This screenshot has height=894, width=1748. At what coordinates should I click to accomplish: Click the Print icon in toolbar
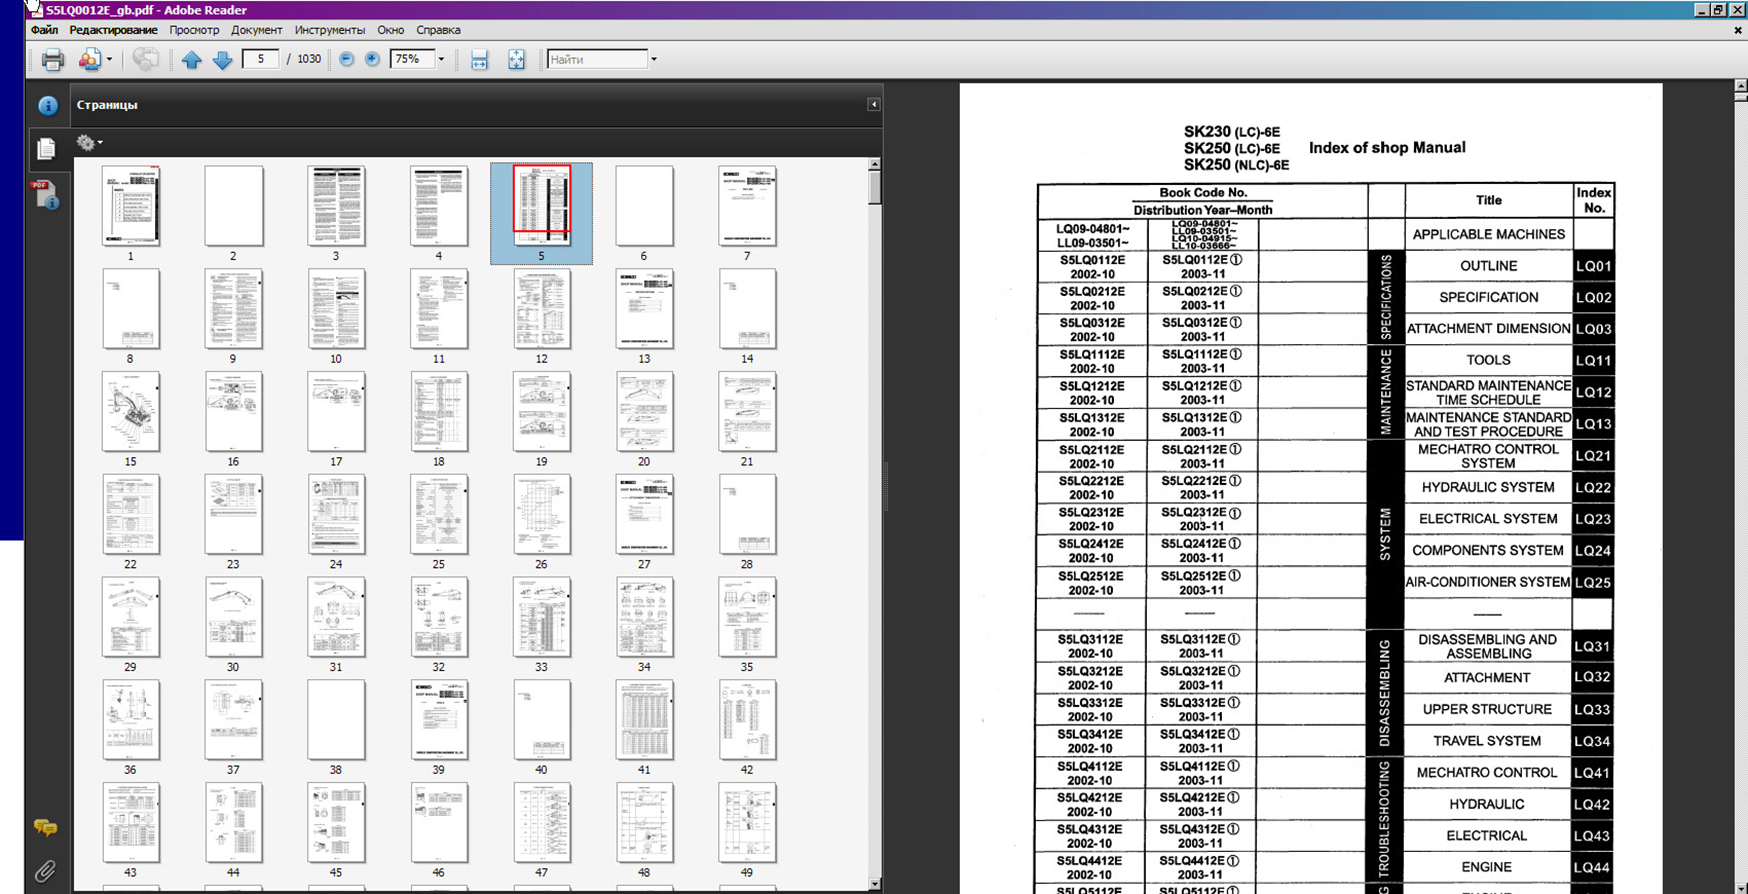52,60
